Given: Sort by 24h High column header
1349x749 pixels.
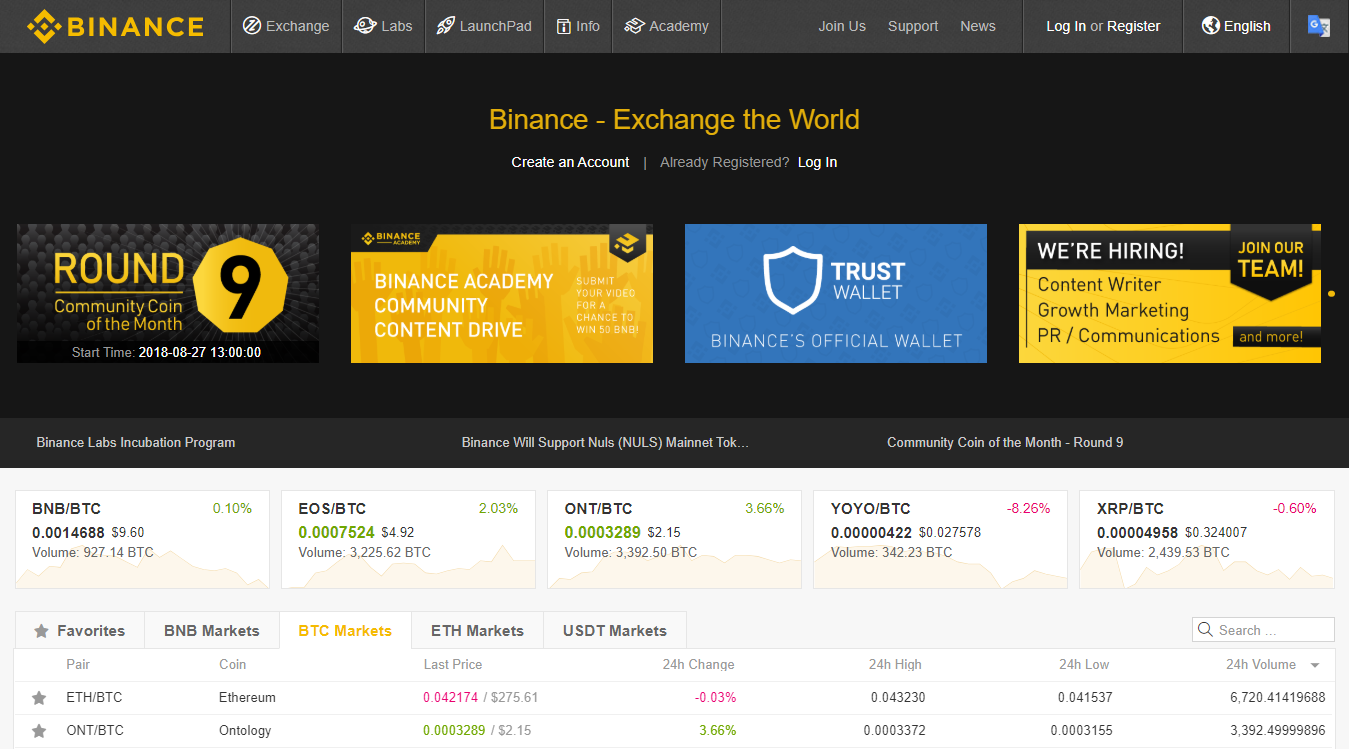Looking at the screenshot, I should [895, 664].
